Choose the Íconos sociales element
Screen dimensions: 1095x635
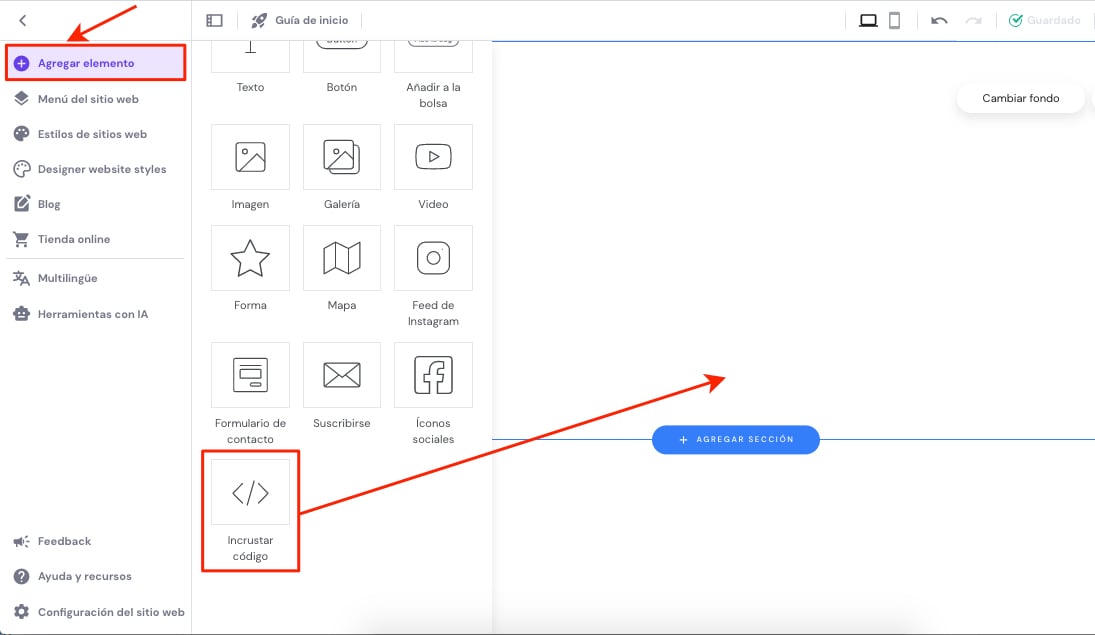(x=433, y=376)
